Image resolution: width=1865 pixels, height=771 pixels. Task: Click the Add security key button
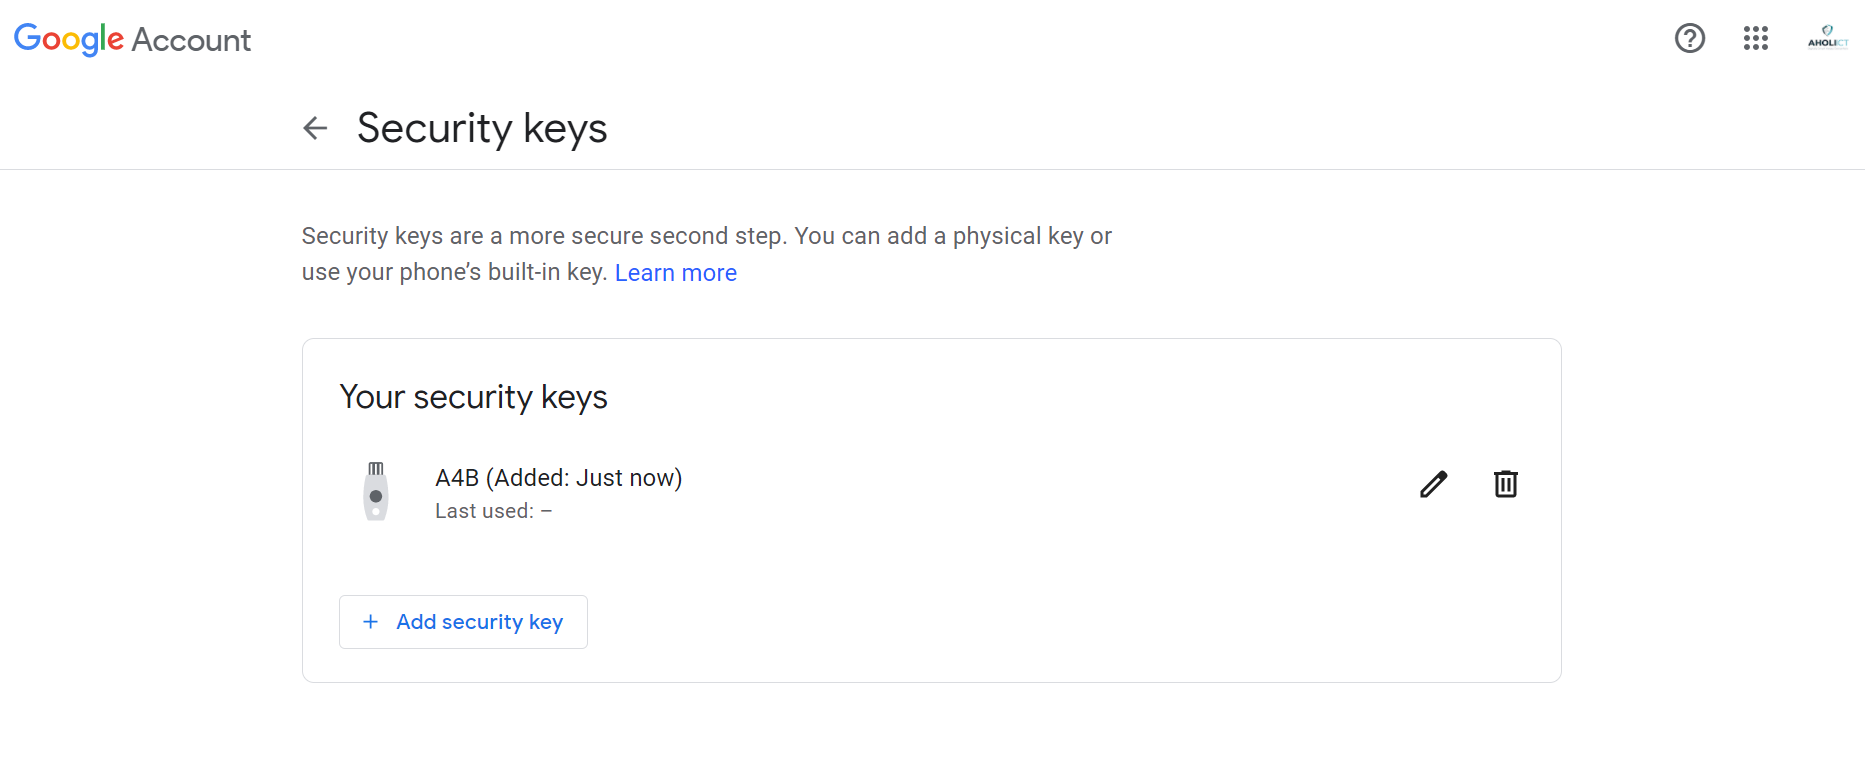[463, 622]
